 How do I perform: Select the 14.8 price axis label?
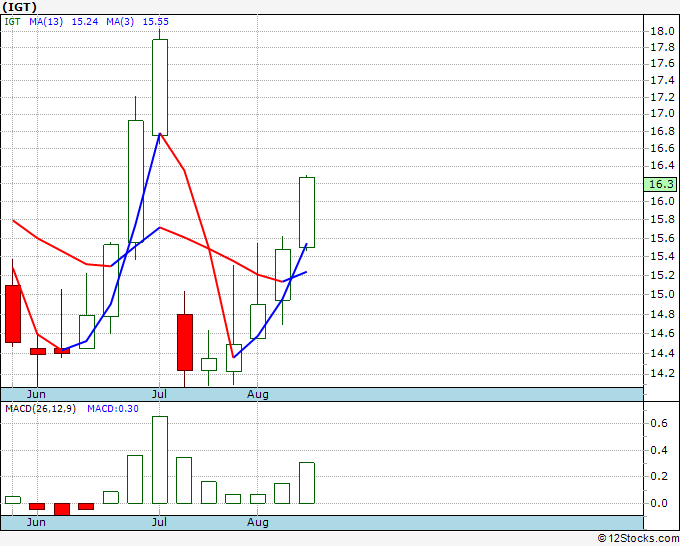coord(662,314)
